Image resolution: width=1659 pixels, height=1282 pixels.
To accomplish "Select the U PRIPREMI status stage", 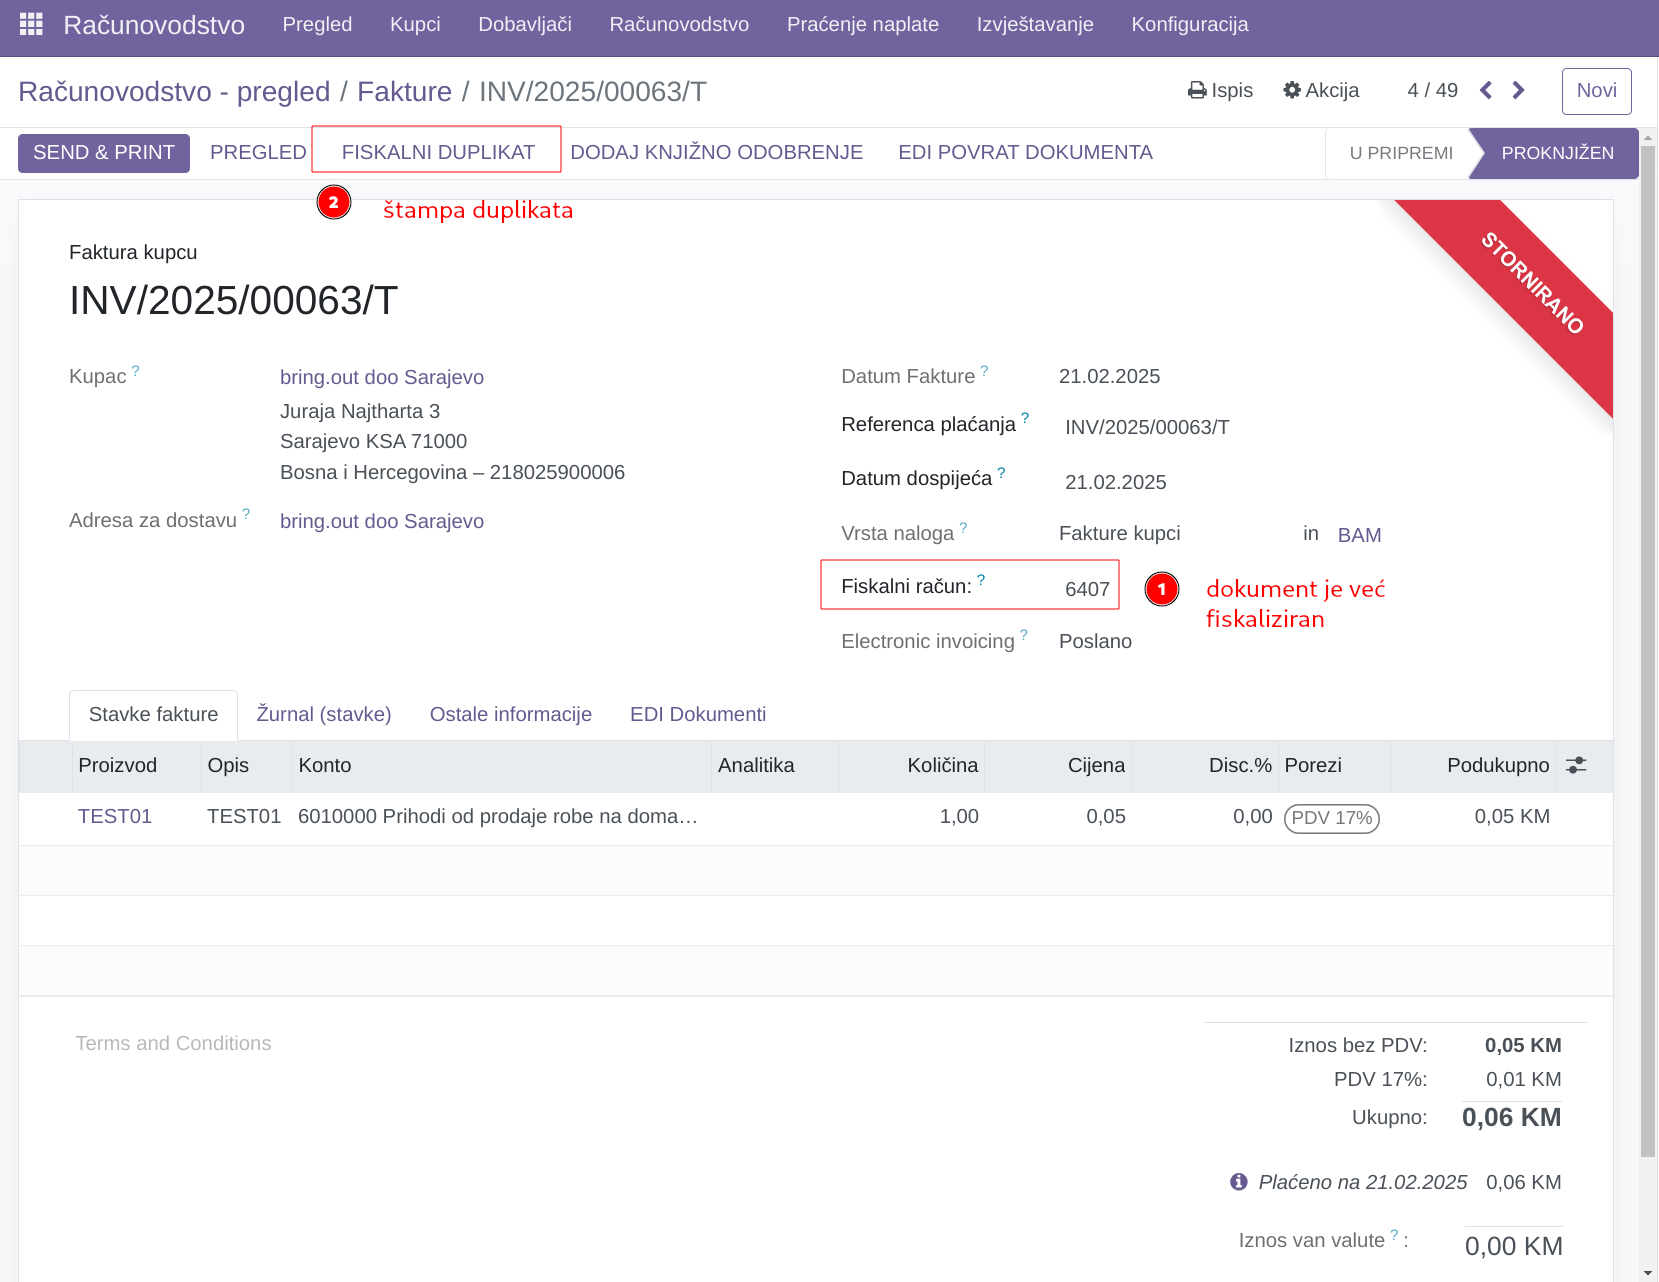I will click(x=1400, y=153).
